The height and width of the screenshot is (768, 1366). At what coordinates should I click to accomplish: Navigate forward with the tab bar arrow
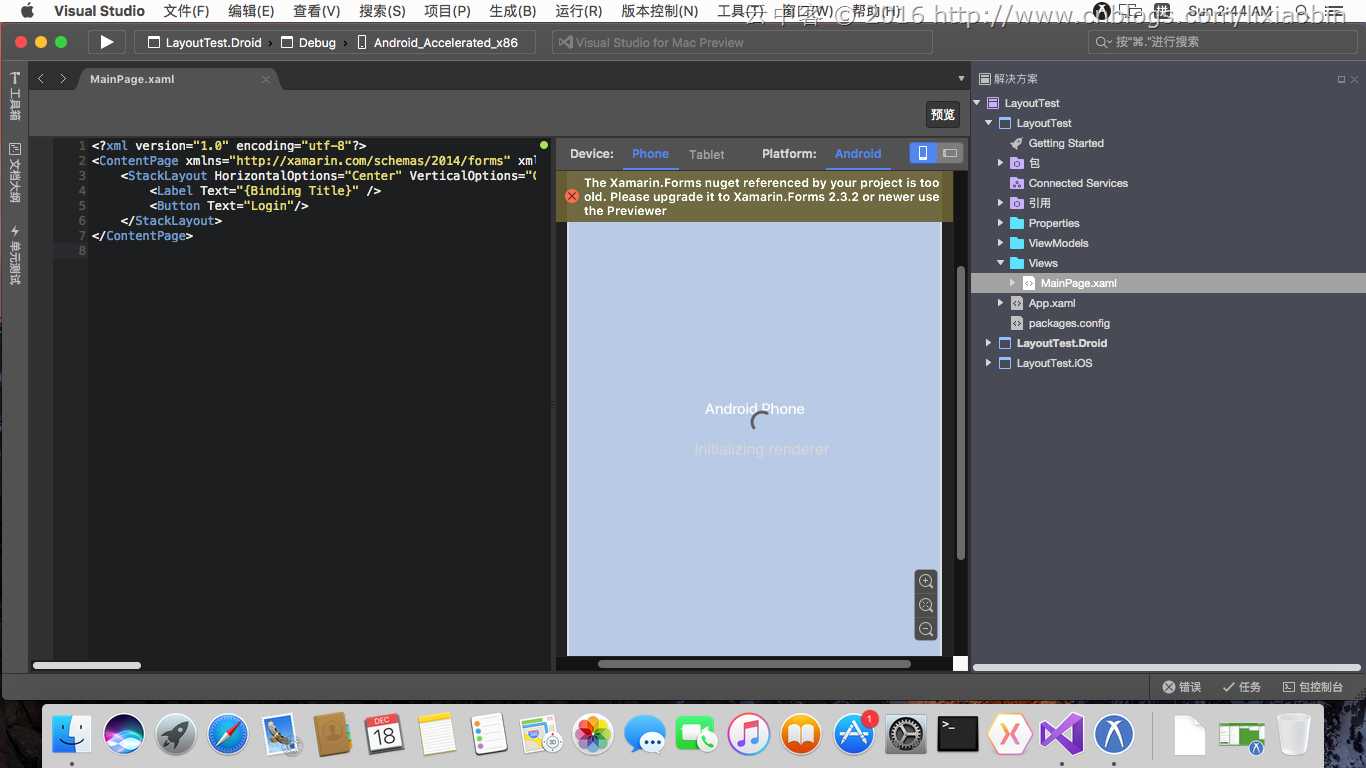[63, 79]
